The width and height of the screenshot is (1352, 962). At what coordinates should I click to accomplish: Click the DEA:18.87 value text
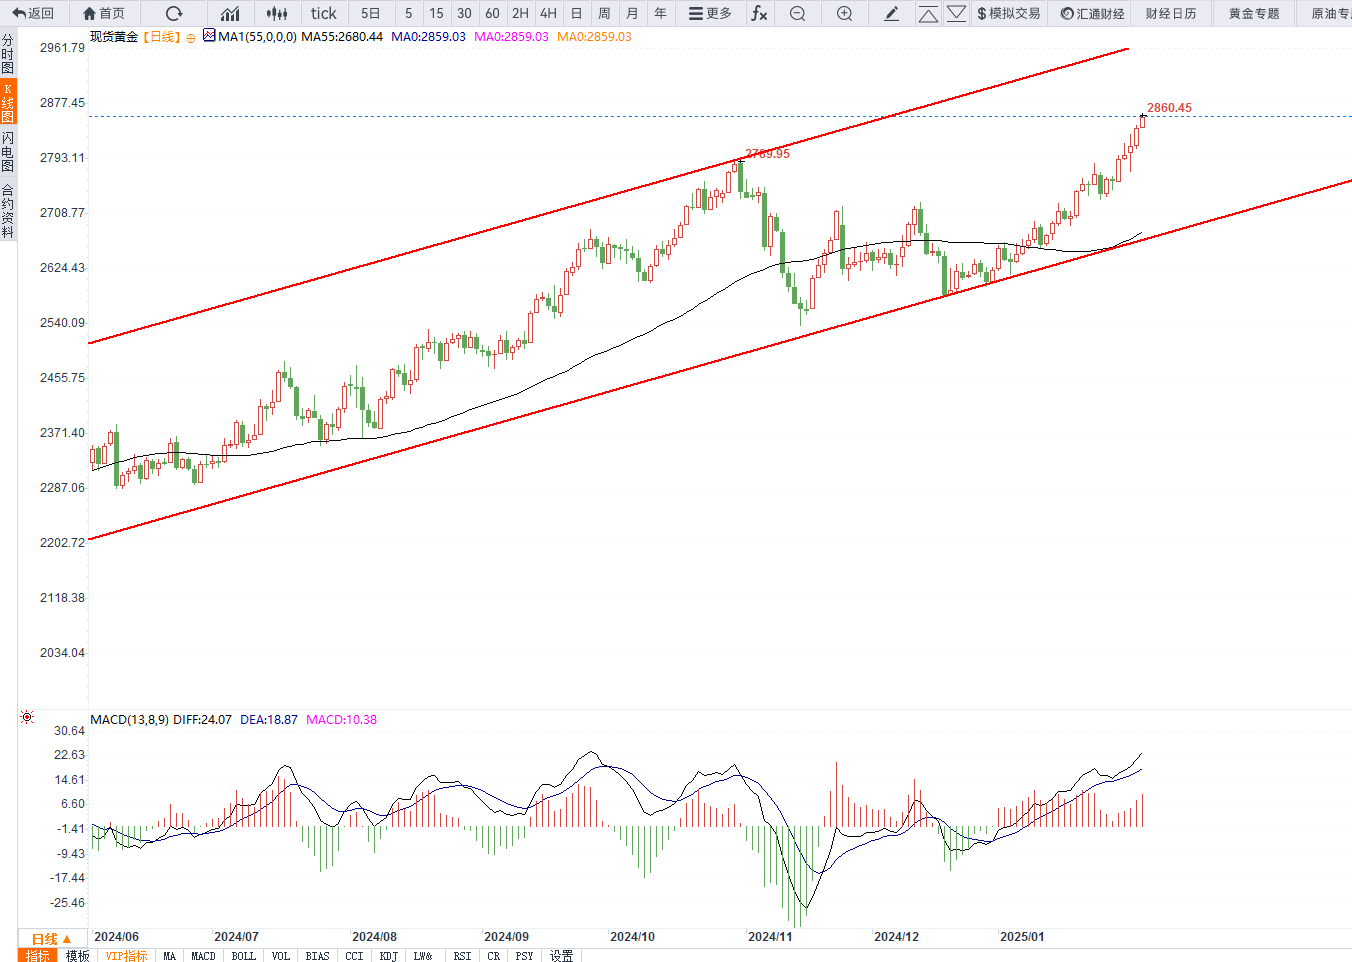click(x=269, y=720)
